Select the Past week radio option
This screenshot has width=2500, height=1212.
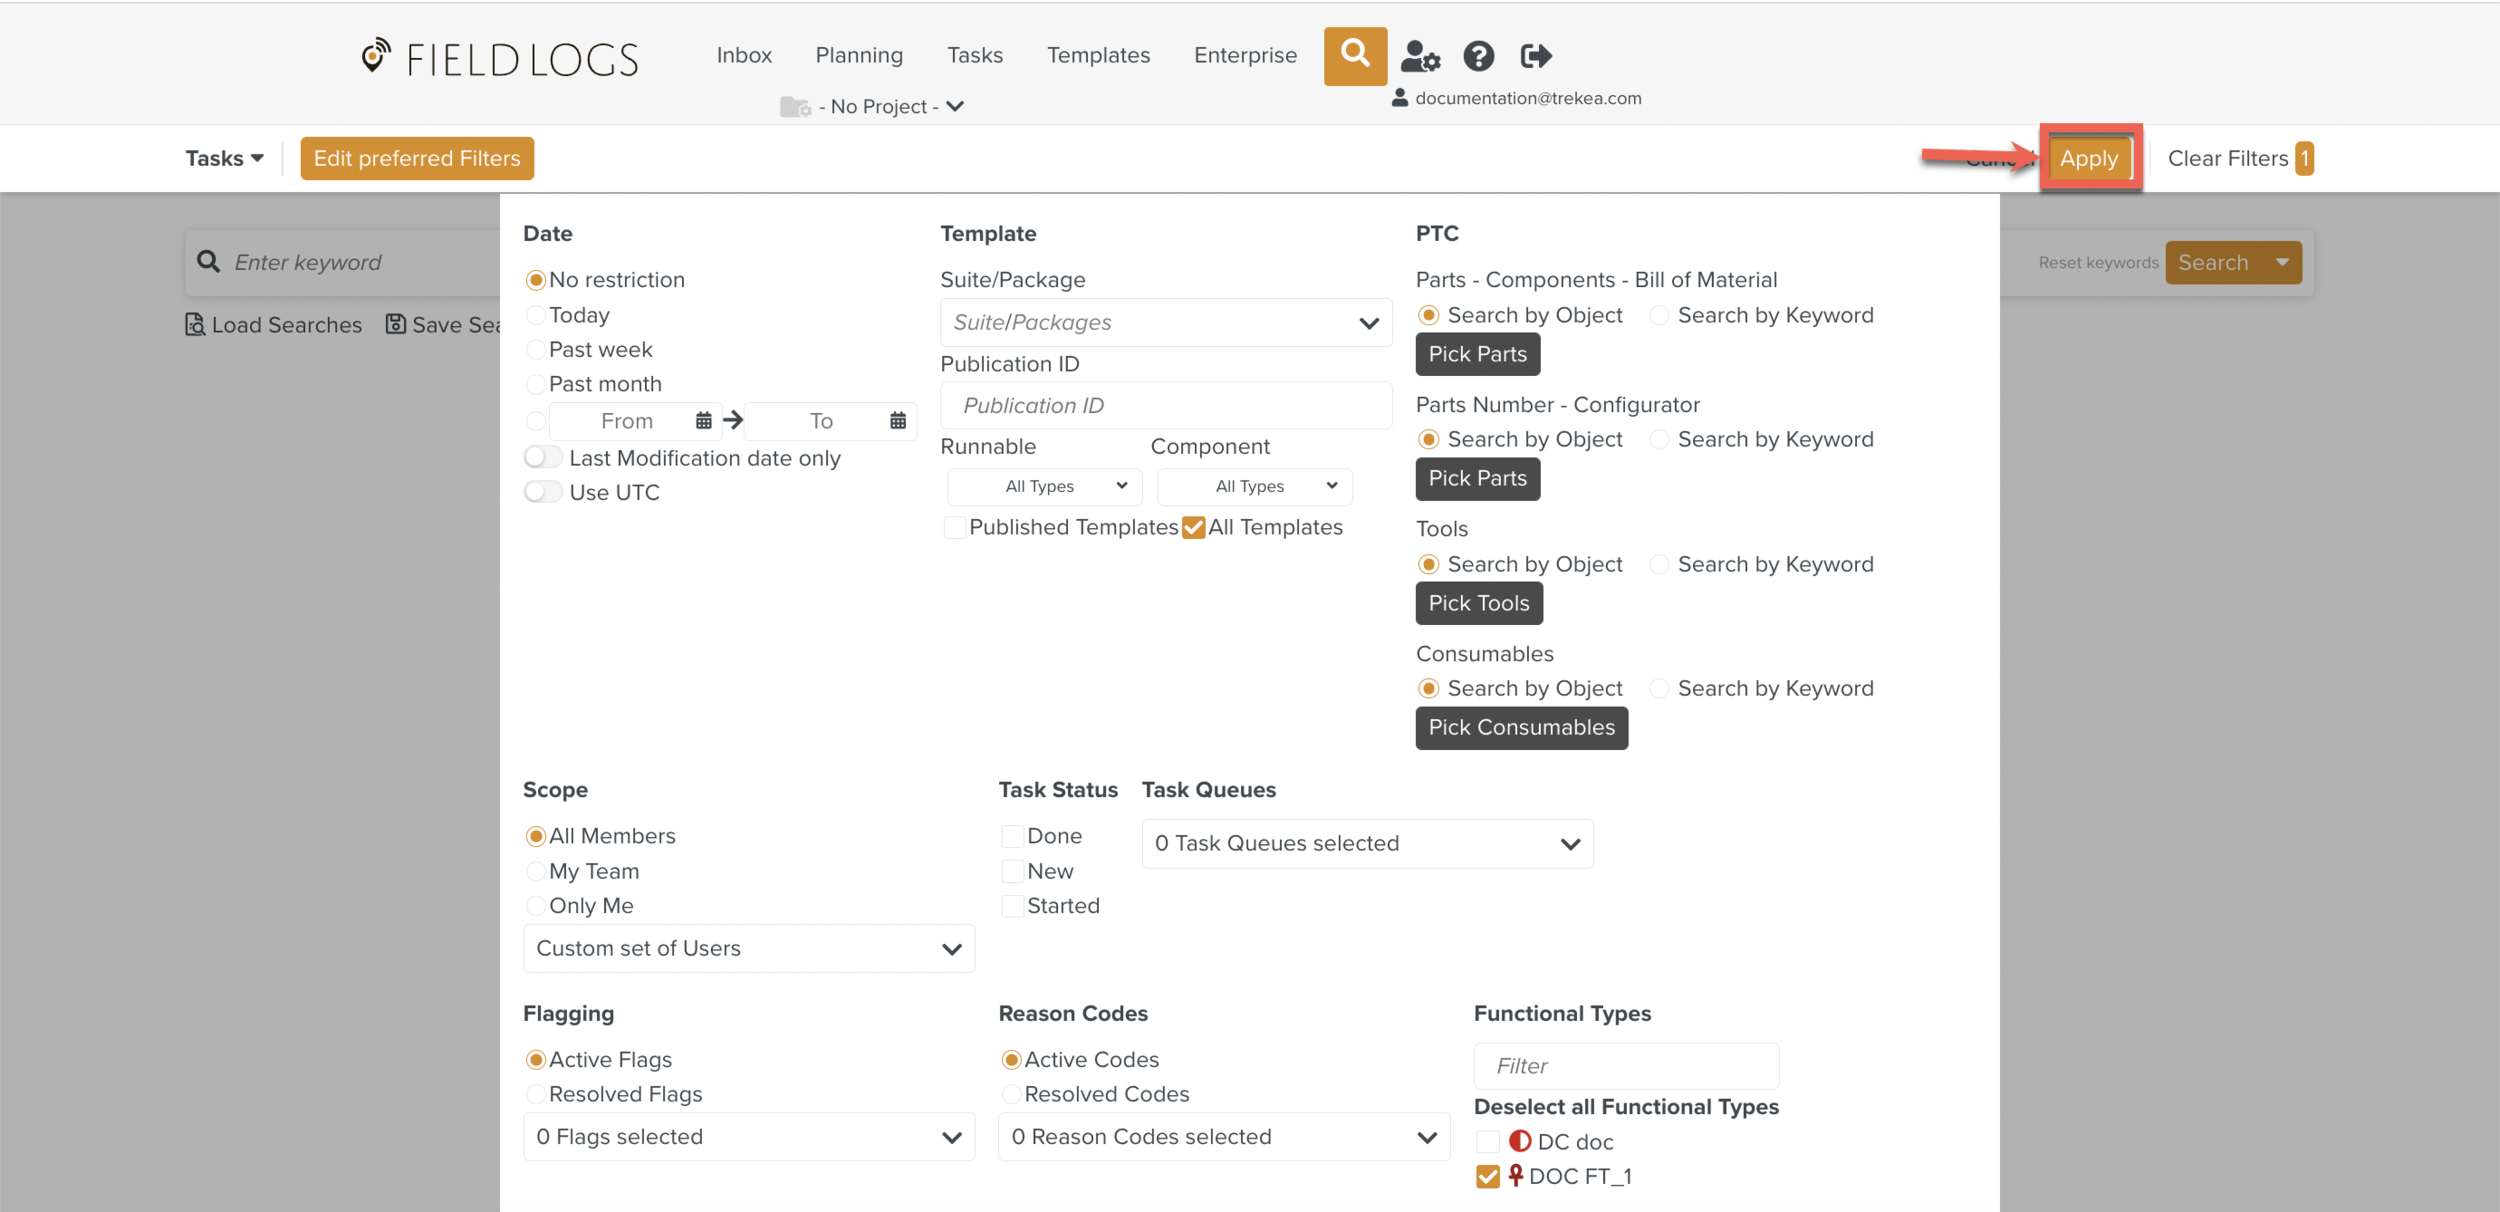point(536,349)
